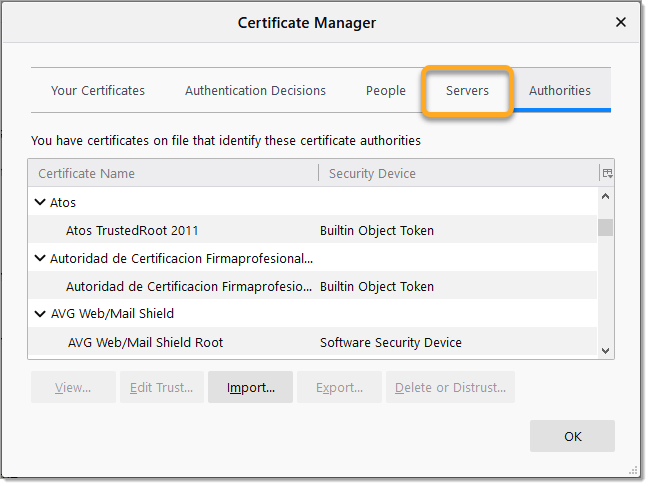Click the Delete or Distrust... button

coord(451,387)
